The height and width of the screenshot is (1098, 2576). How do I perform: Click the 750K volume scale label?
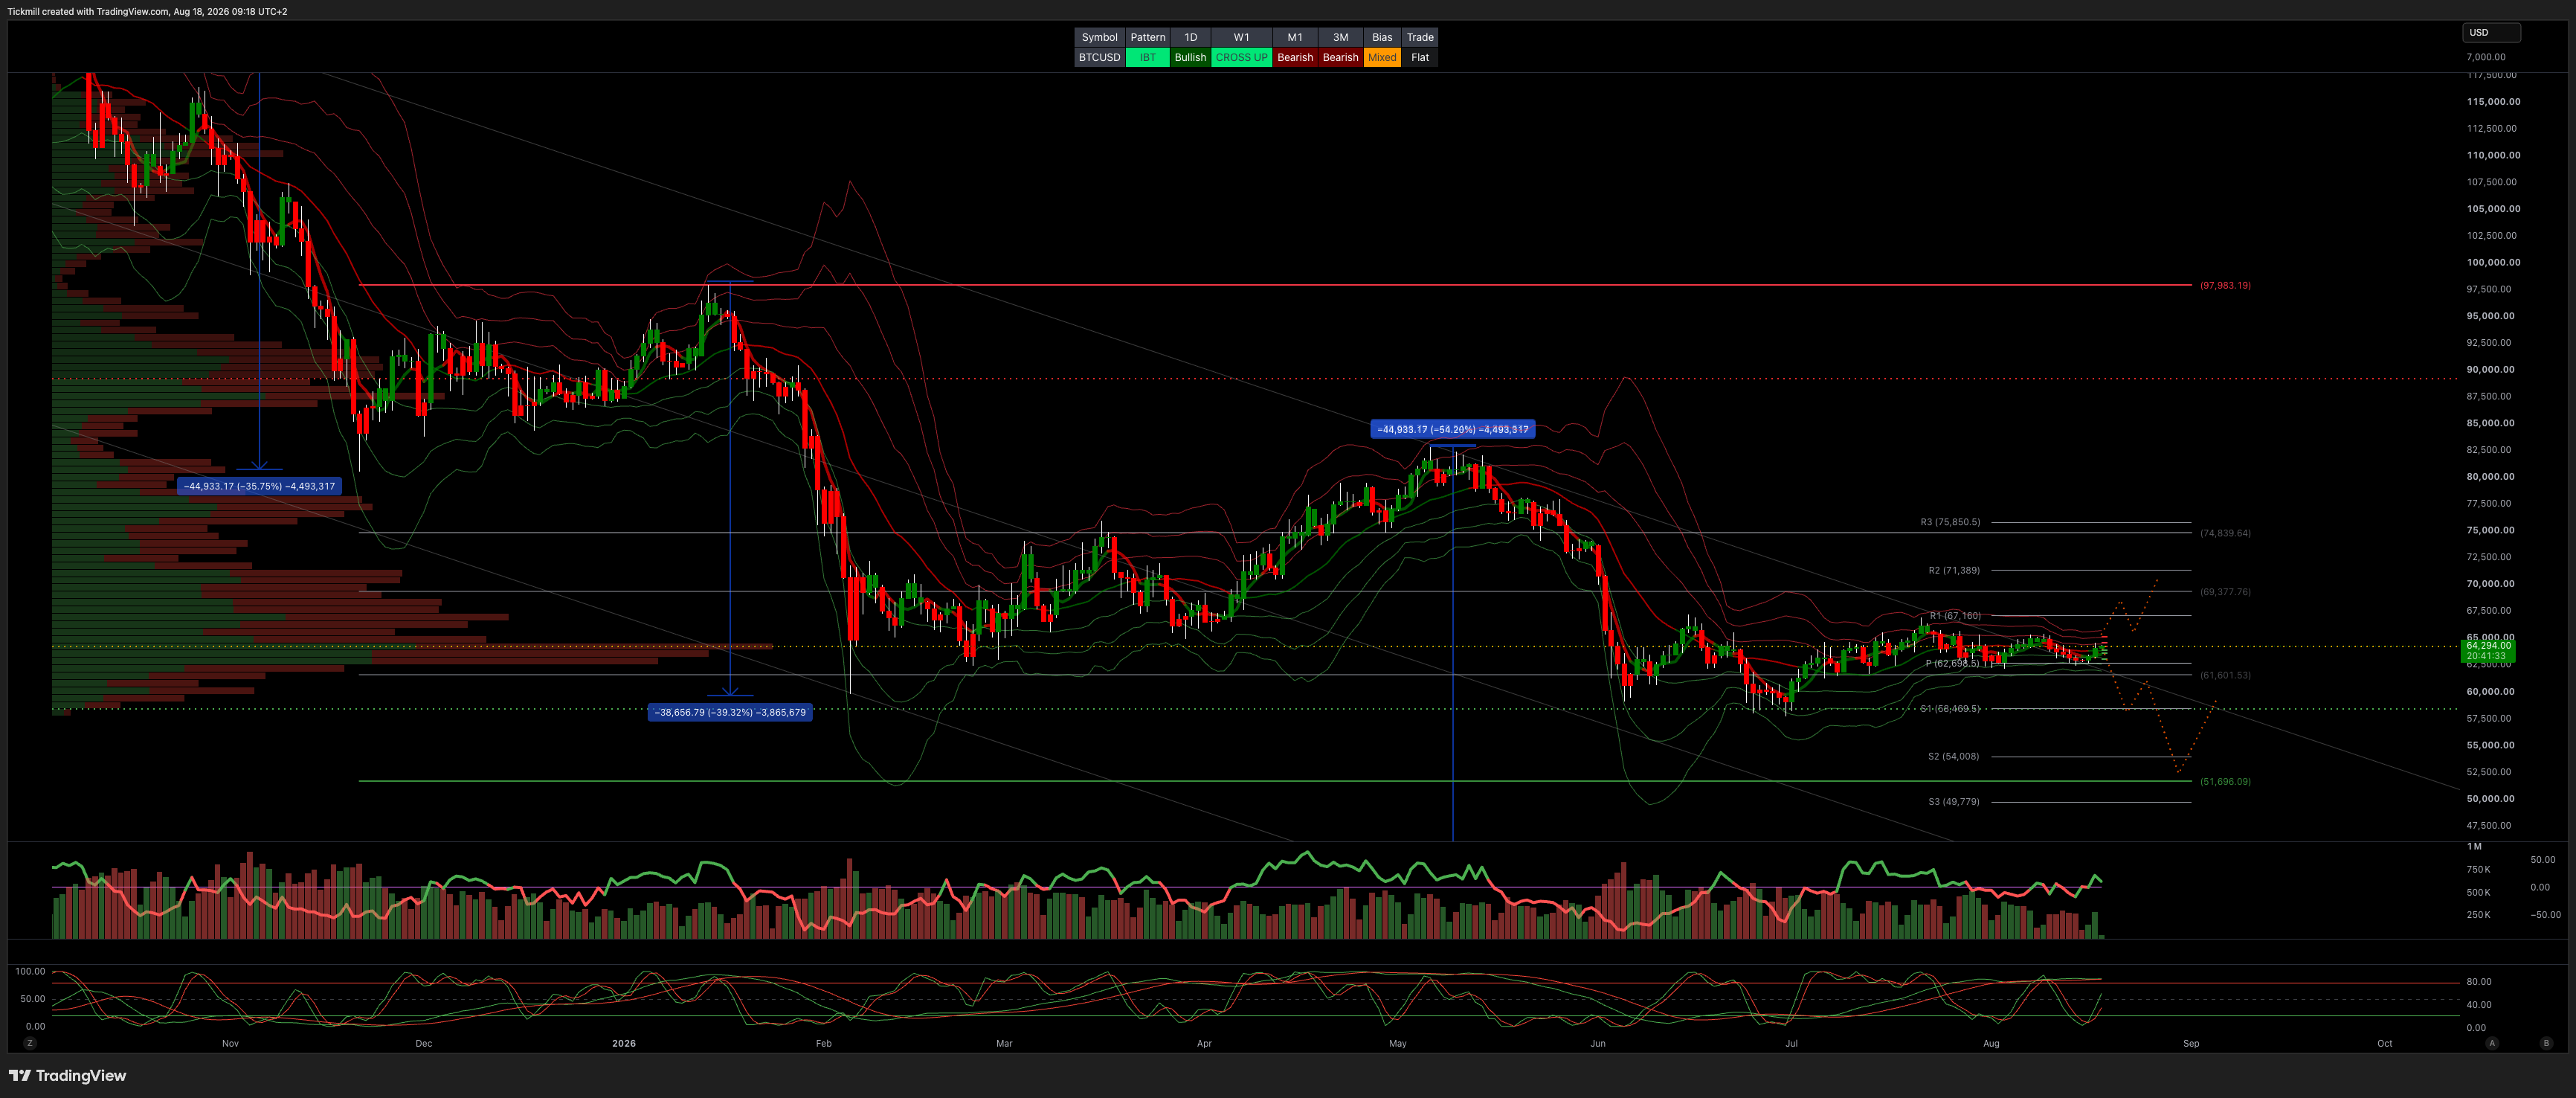2478,869
